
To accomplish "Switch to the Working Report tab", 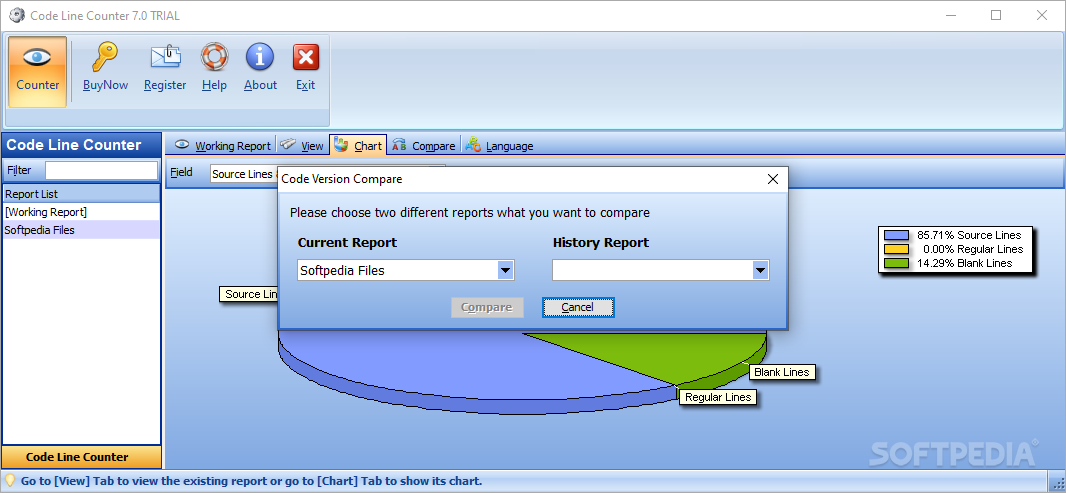I will [x=223, y=146].
